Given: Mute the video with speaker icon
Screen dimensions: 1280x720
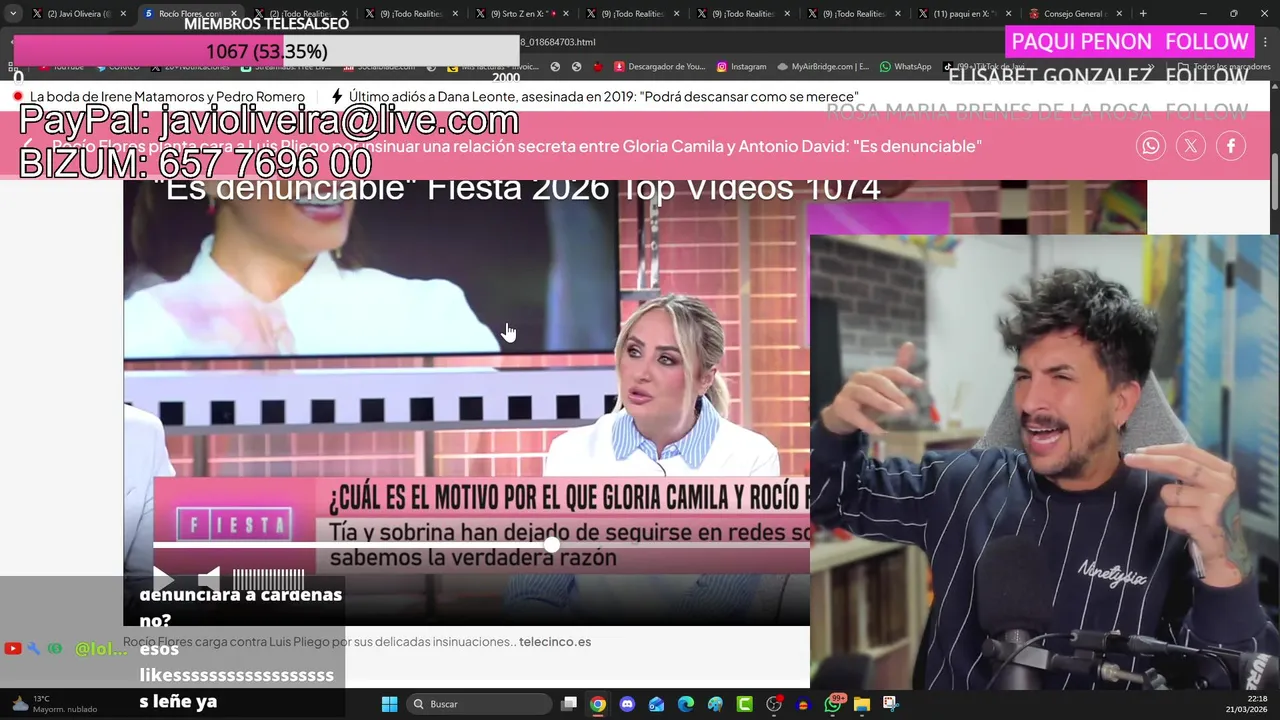Looking at the screenshot, I should [x=209, y=578].
